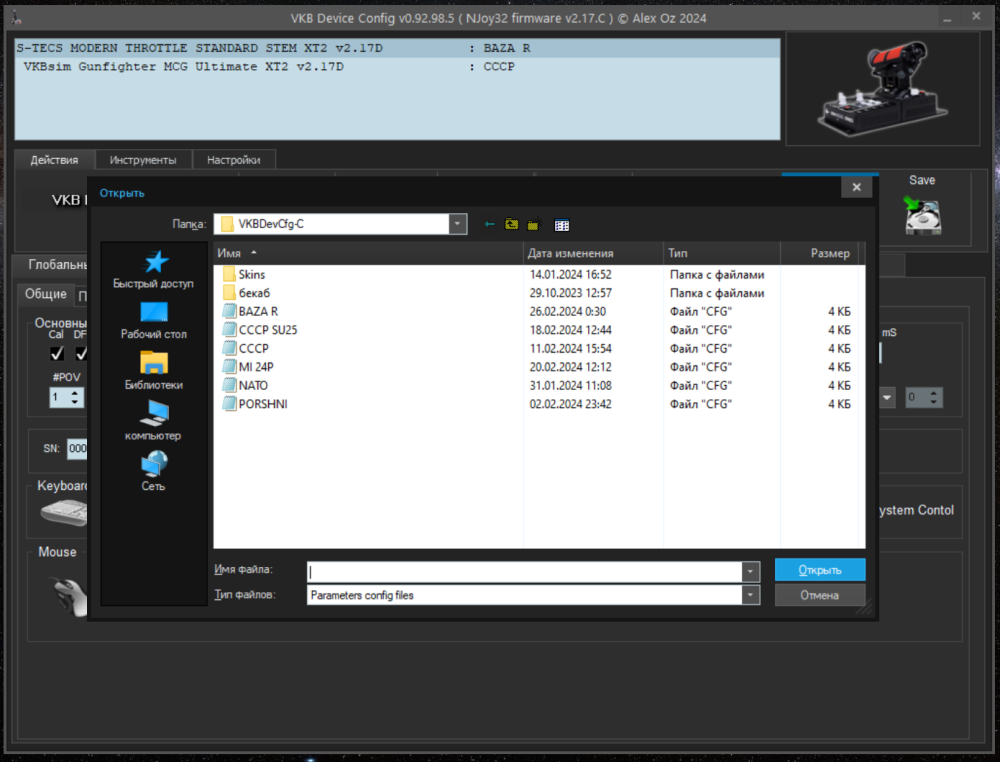Switch to the Настройки tab
1000x762 pixels.
tap(233, 160)
